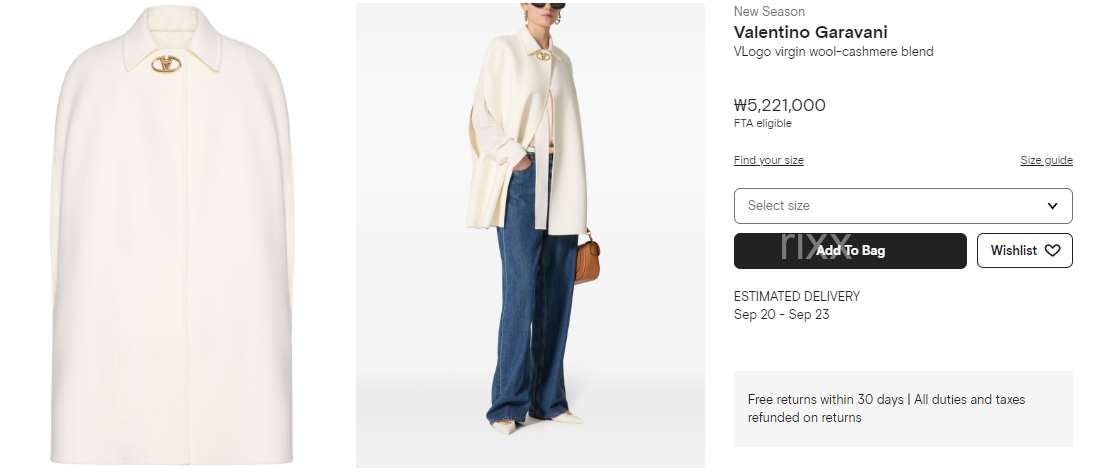Click the Free returns within 30 days banner
The width and height of the screenshot is (1098, 476).
(903, 409)
